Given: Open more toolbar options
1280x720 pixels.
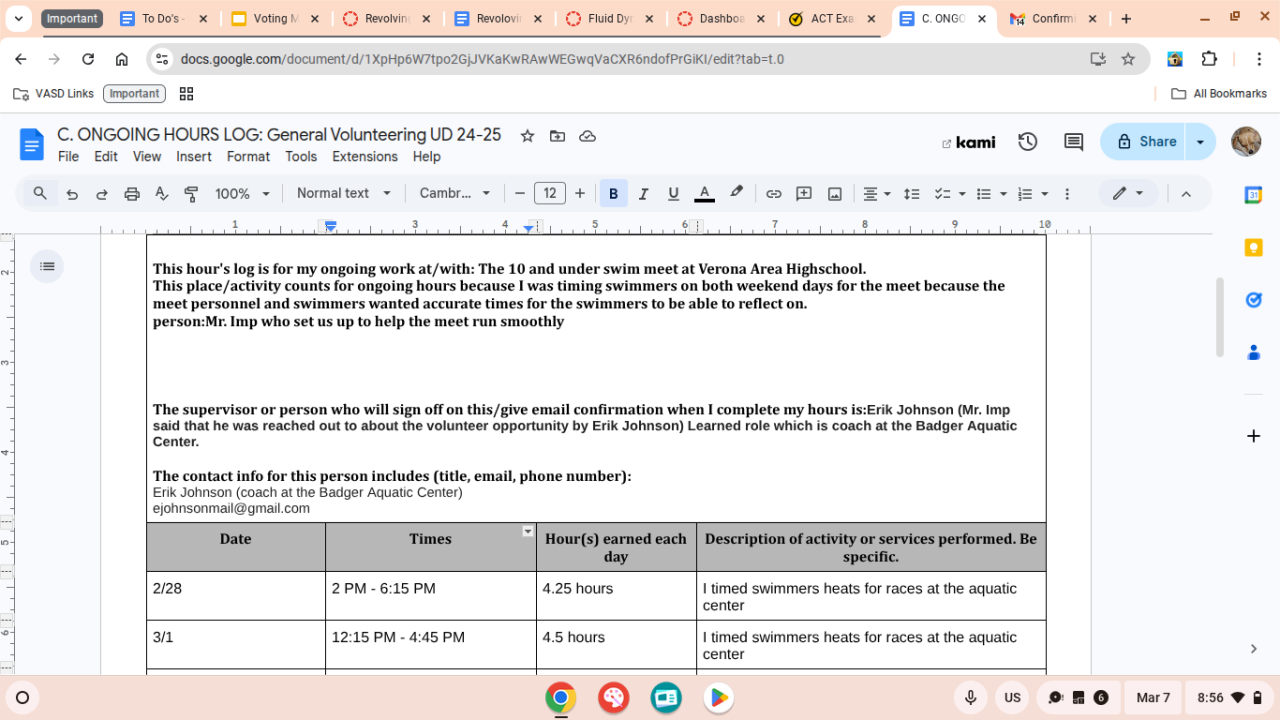Looking at the screenshot, I should point(1067,194).
